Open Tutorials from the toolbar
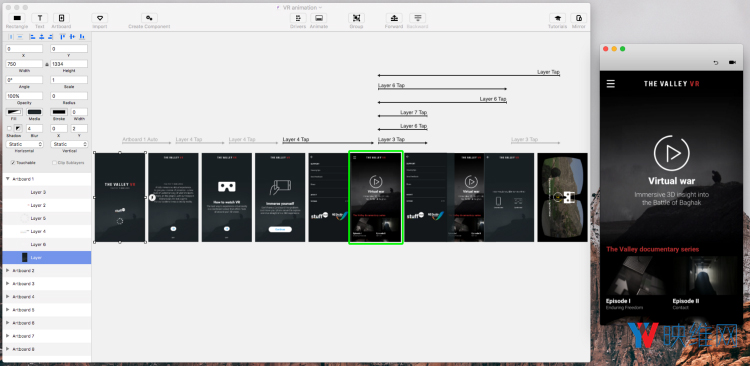The width and height of the screenshot is (750, 366). [x=557, y=18]
